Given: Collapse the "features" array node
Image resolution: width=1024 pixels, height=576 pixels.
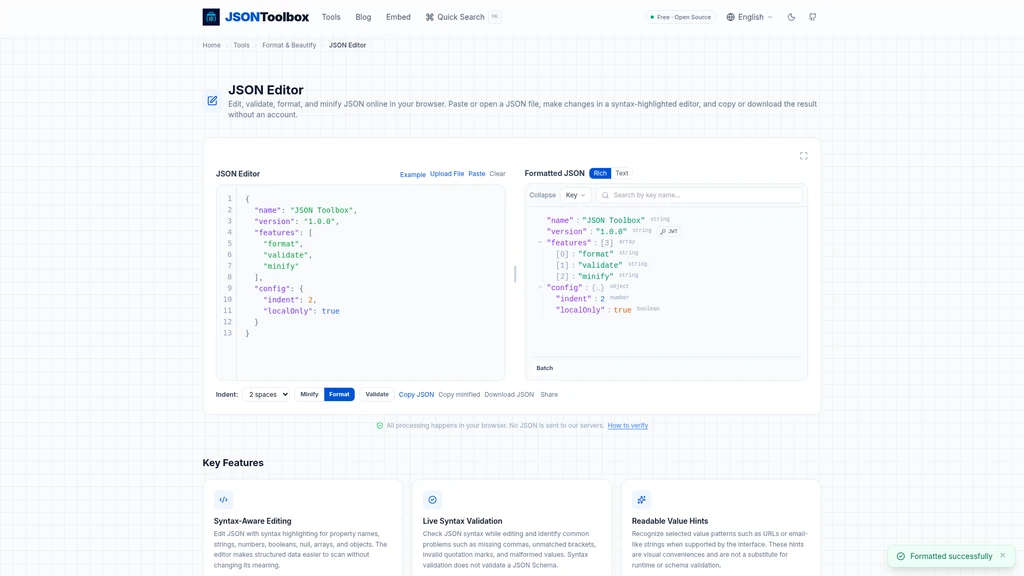Looking at the screenshot, I should tap(540, 242).
